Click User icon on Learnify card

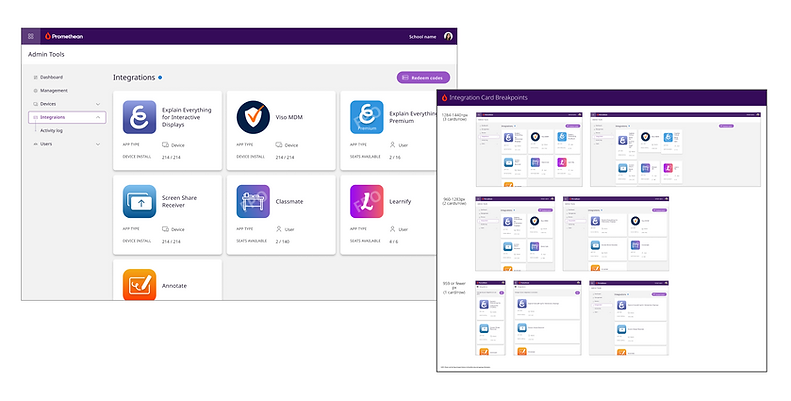click(x=392, y=229)
